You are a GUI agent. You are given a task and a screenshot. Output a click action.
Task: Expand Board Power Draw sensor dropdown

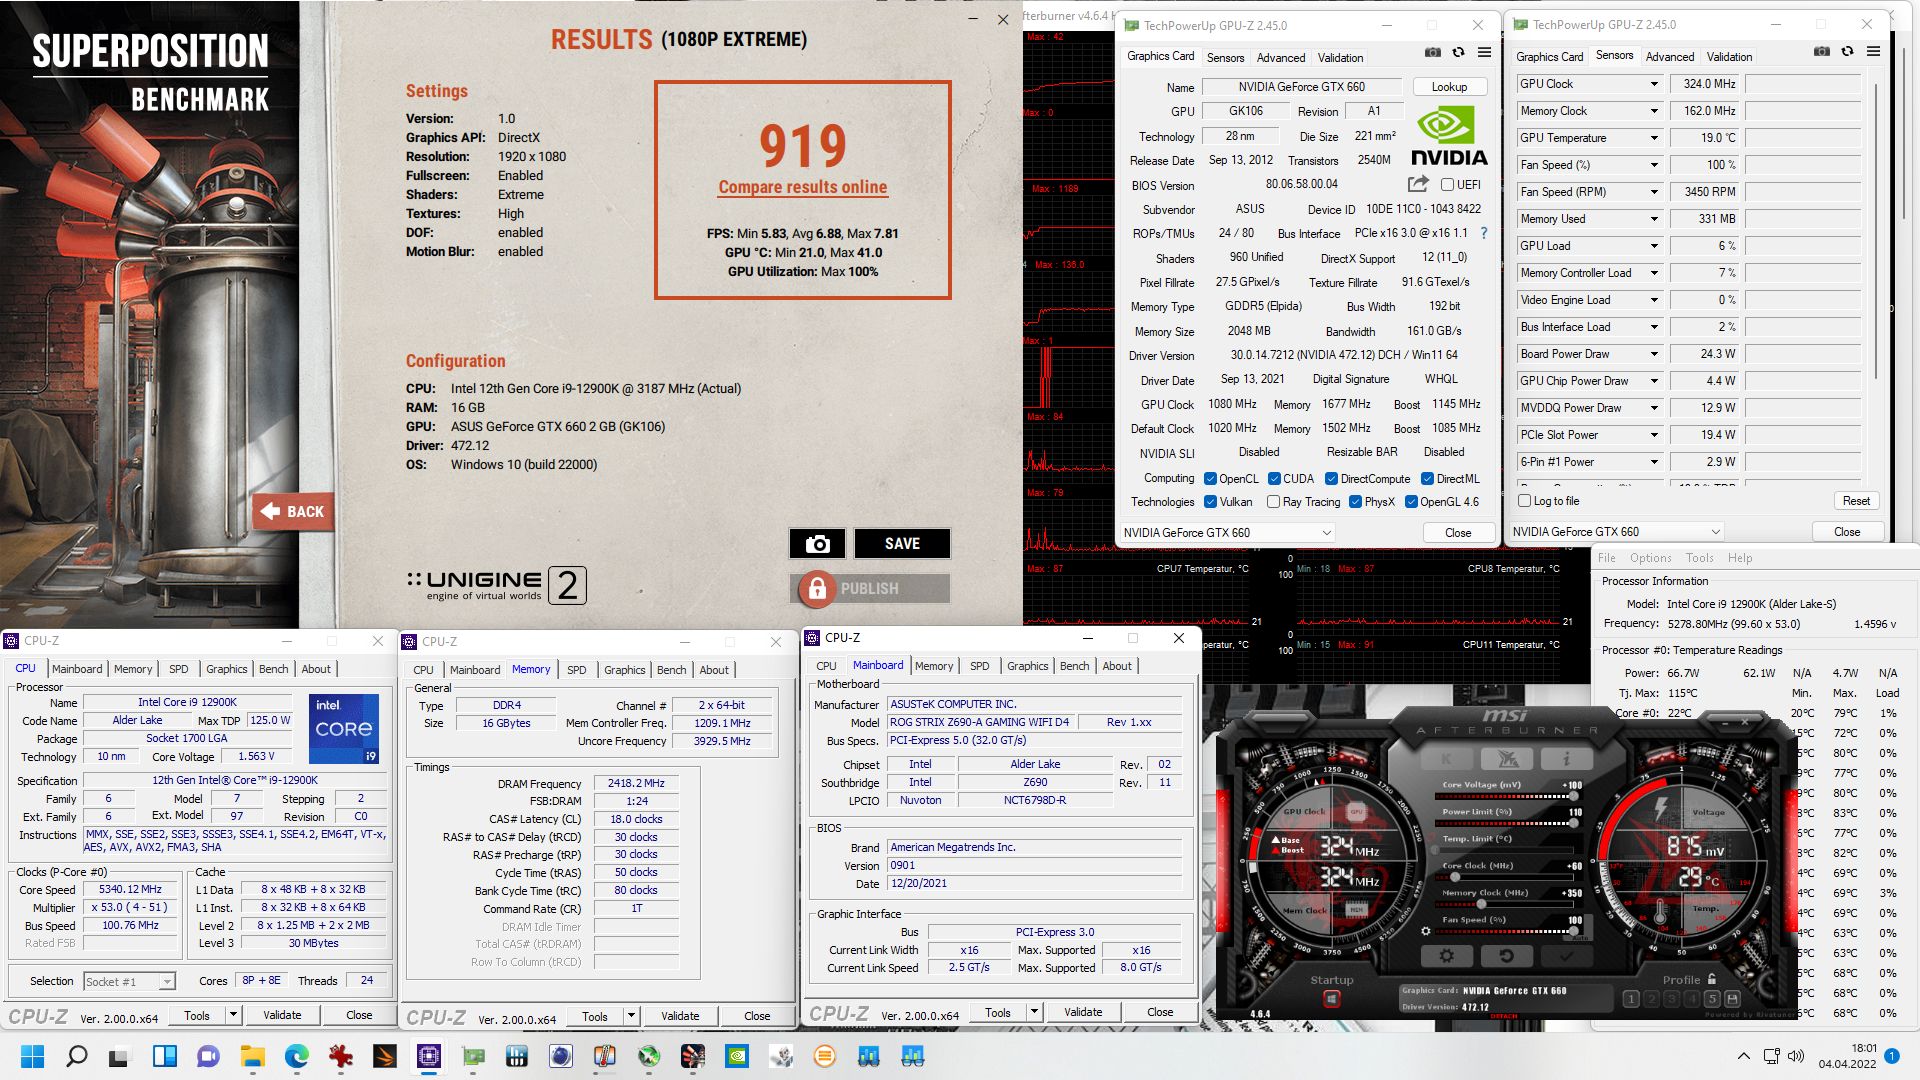(1654, 354)
